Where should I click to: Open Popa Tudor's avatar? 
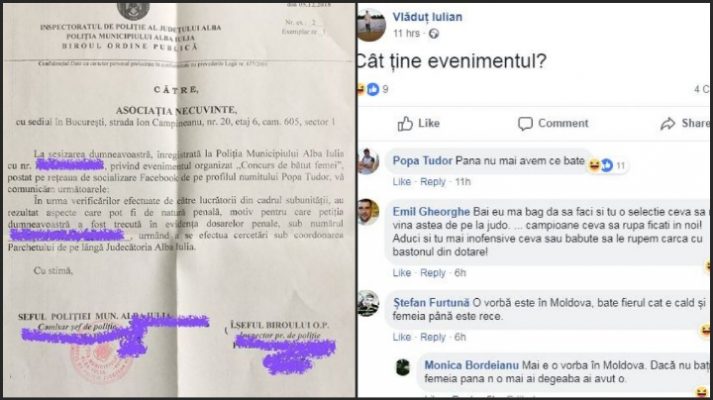pos(369,161)
